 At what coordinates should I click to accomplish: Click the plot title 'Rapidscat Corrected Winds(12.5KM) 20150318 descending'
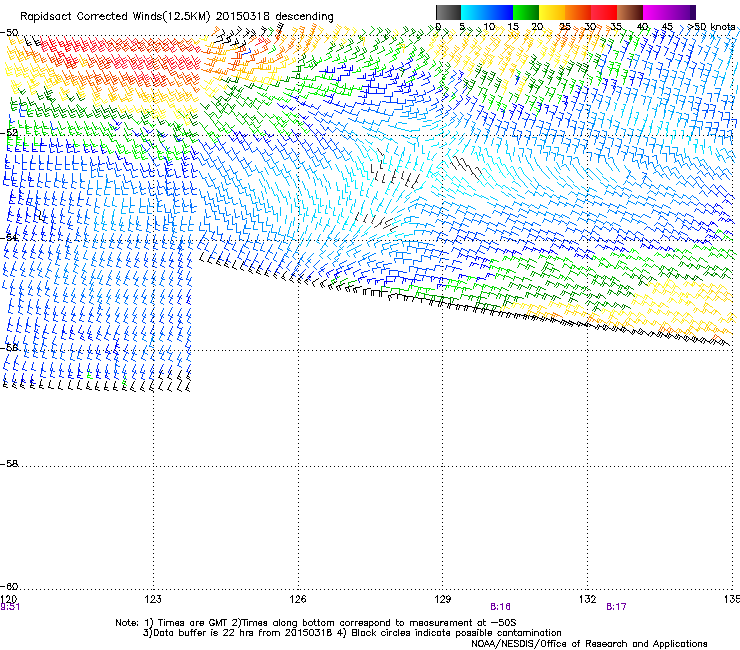point(177,17)
